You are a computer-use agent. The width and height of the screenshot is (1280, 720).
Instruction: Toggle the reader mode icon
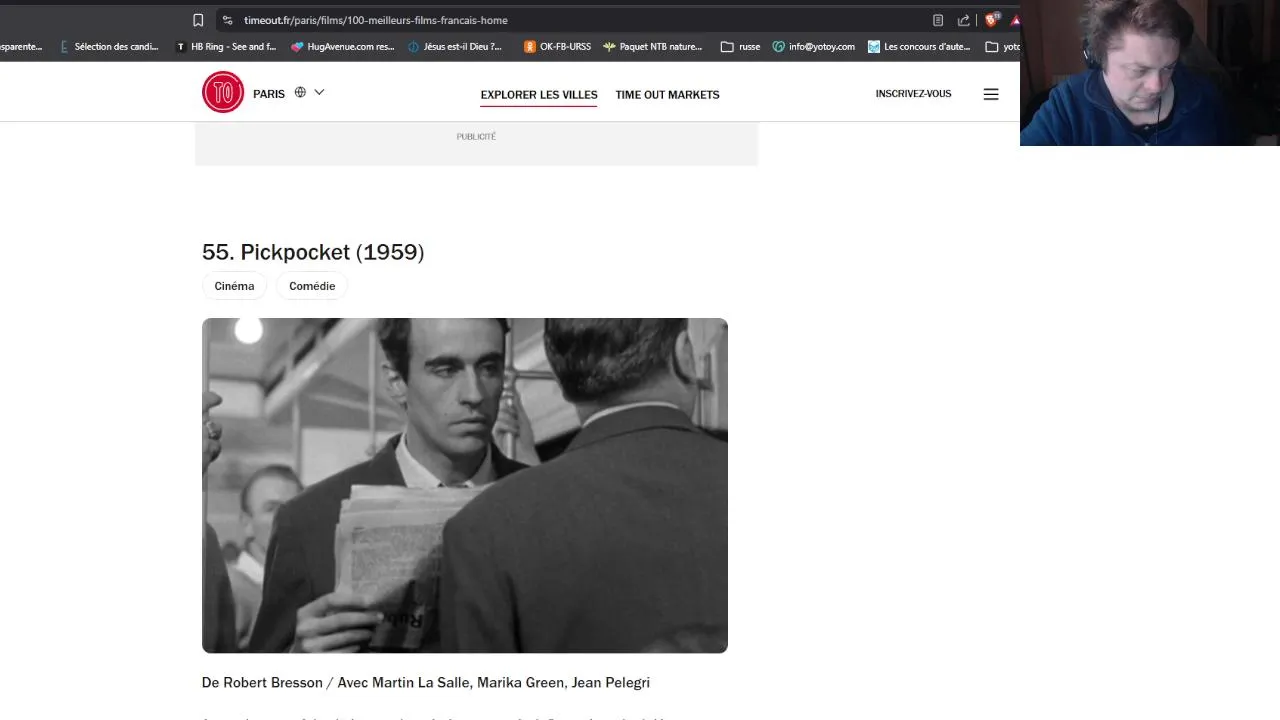coord(938,20)
